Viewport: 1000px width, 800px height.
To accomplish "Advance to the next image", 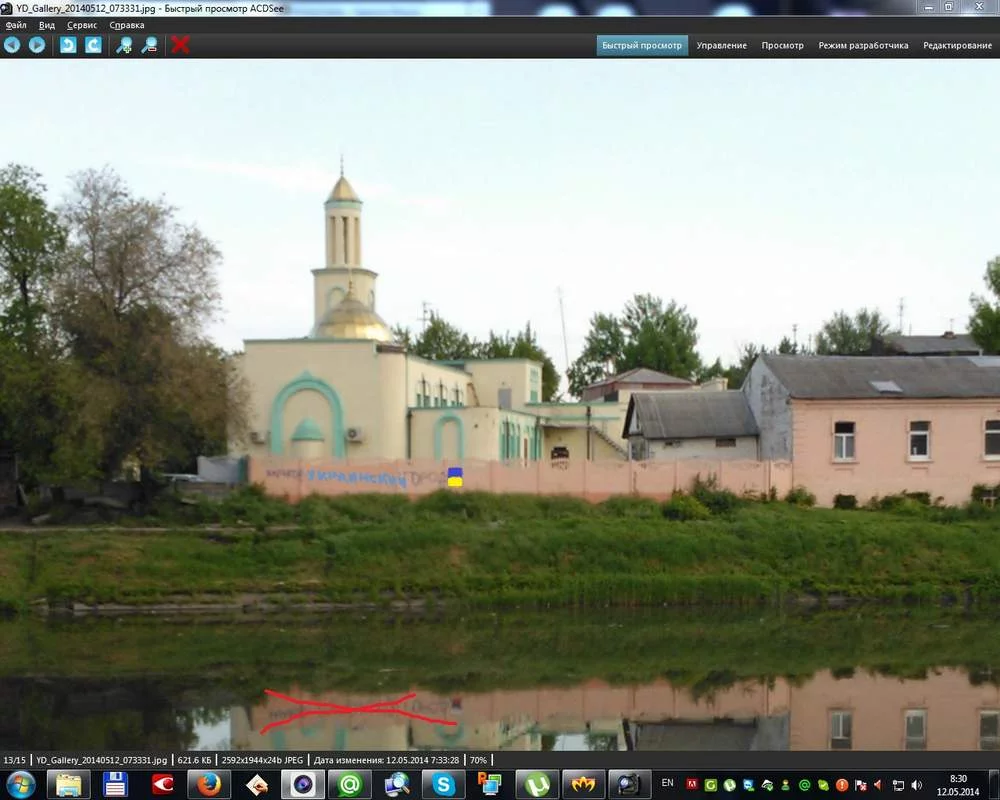I will pyautogui.click(x=37, y=45).
